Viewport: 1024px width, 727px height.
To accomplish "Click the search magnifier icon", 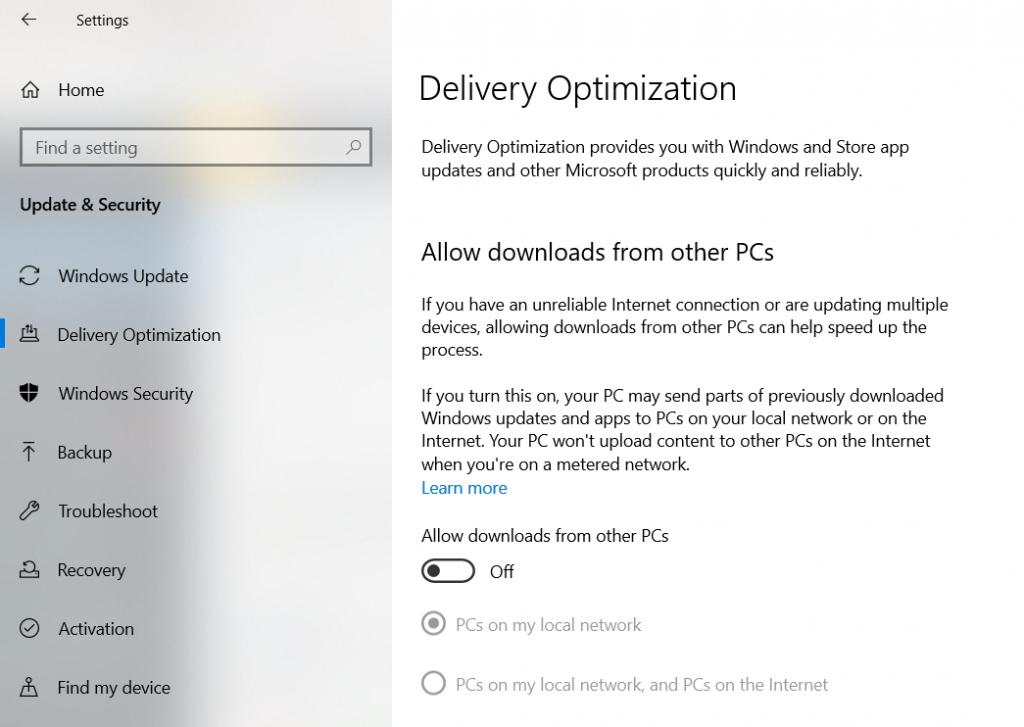I will pyautogui.click(x=353, y=147).
